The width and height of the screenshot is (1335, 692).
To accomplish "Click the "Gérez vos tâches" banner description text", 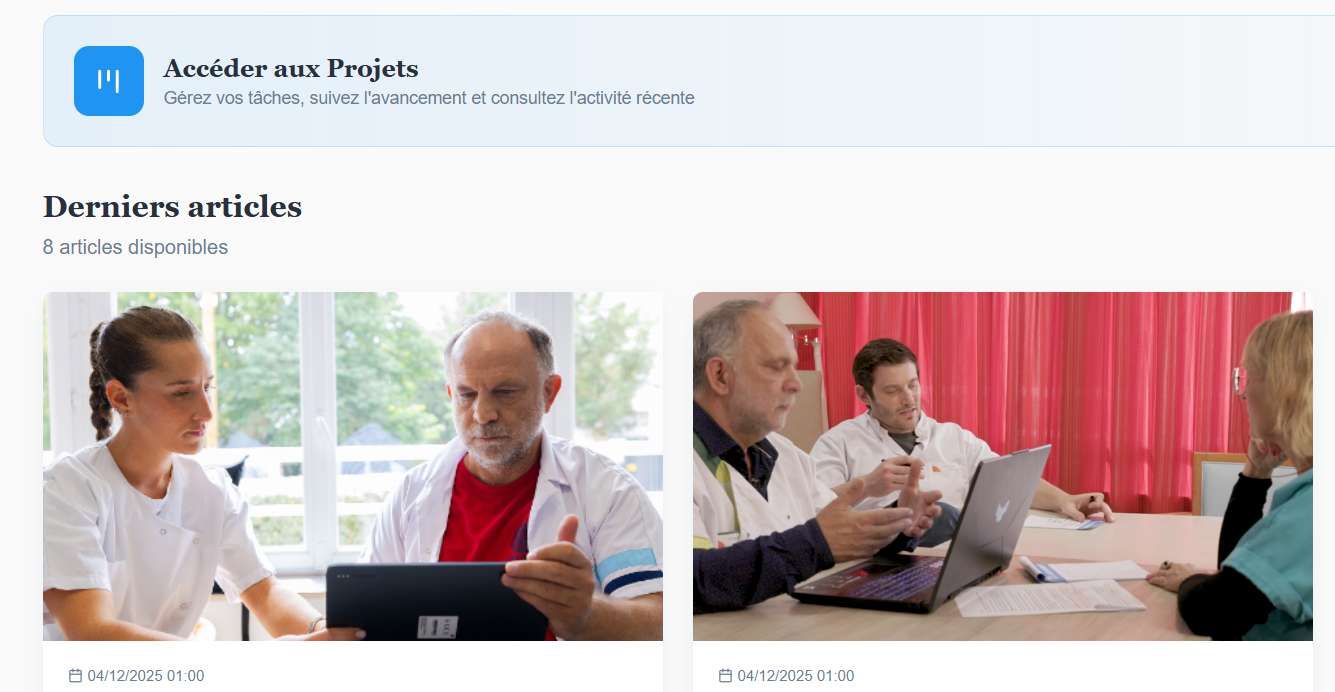I will pyautogui.click(x=429, y=98).
